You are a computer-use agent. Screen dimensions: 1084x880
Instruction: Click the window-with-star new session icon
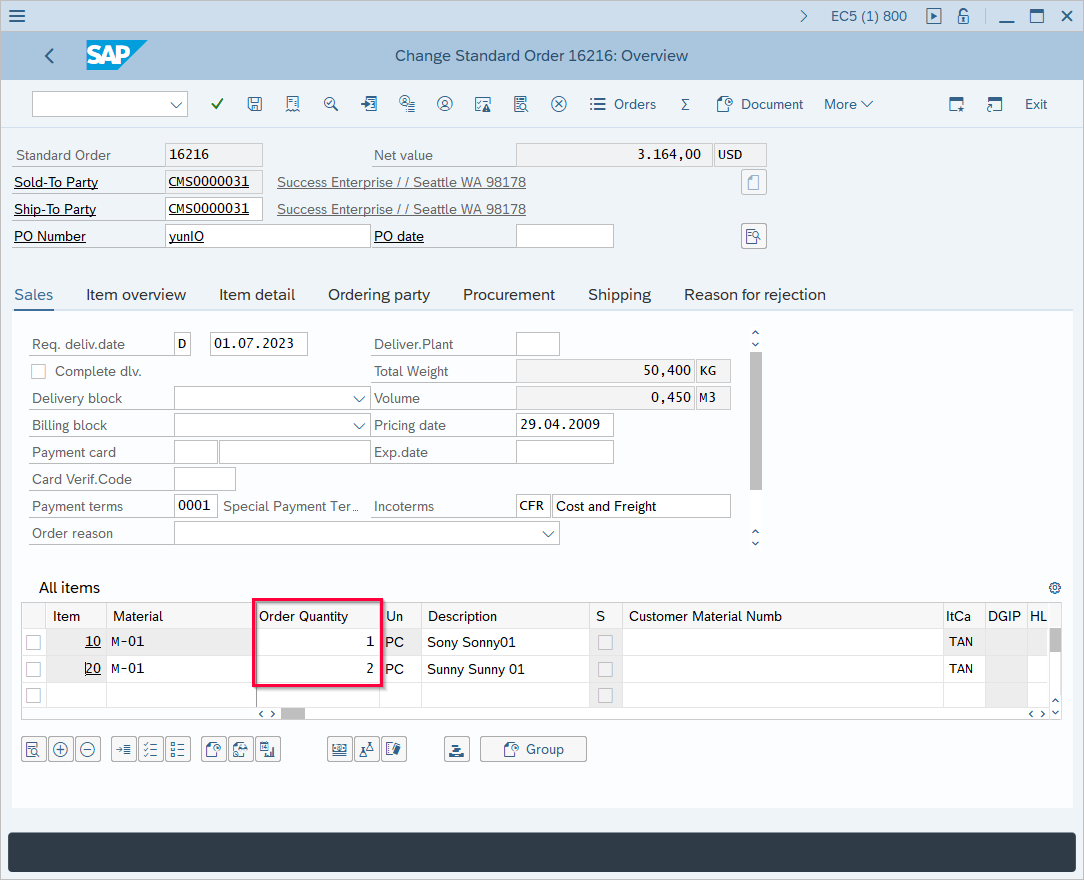pyautogui.click(x=956, y=104)
